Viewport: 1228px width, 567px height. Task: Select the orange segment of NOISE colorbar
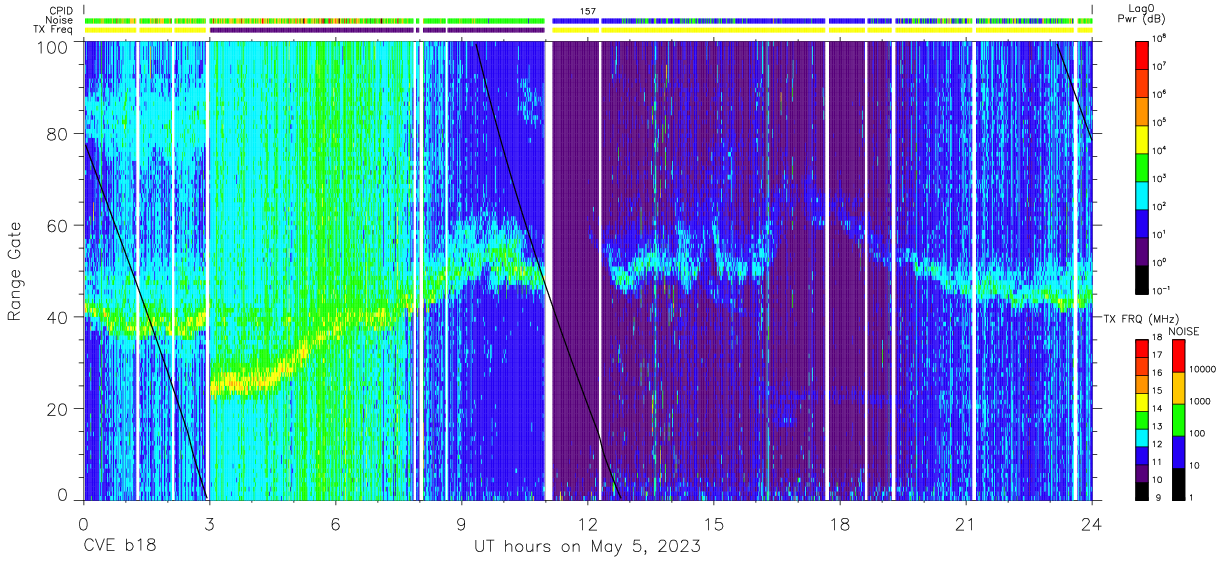[1178, 388]
